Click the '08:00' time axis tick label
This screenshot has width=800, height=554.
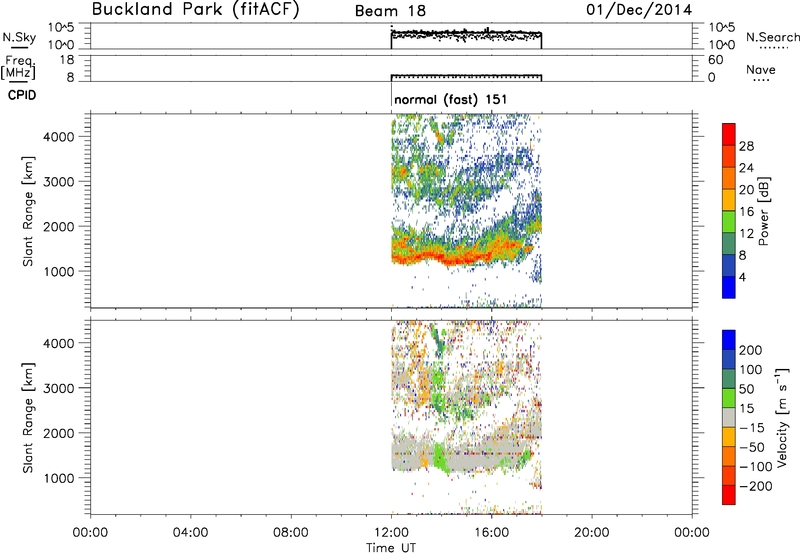(290, 533)
